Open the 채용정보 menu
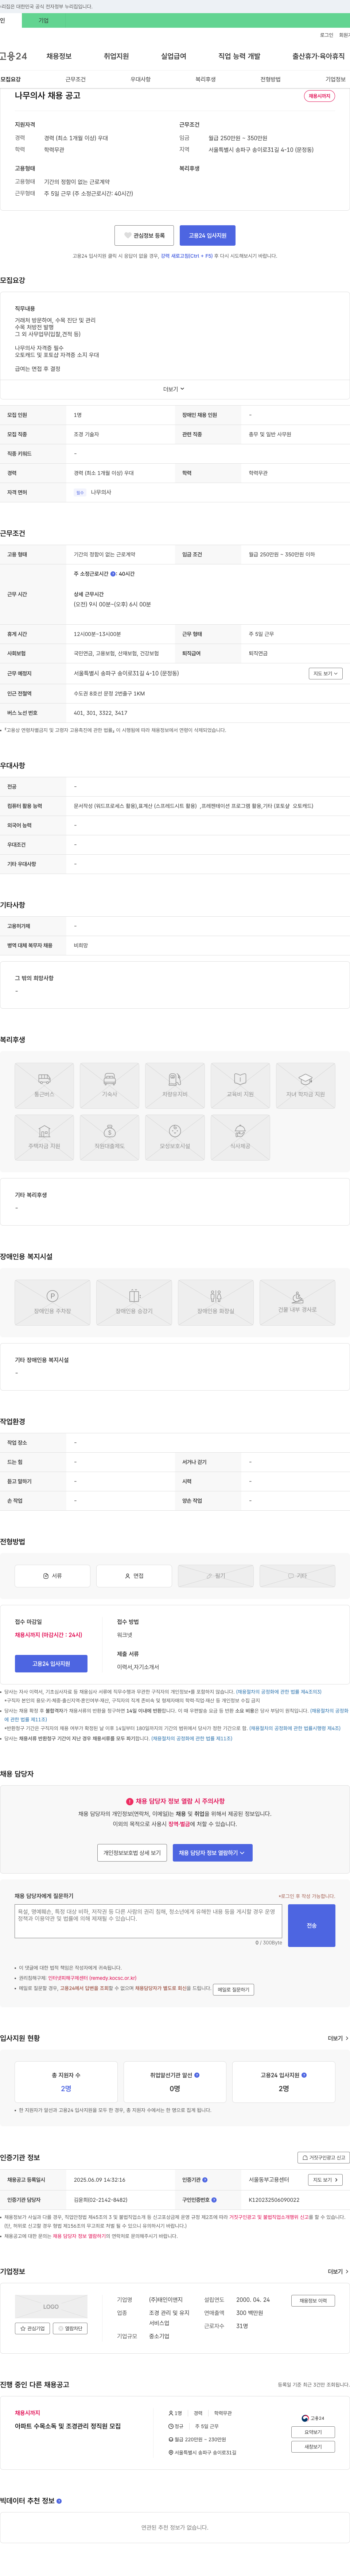Screen dimensions: 350x2576 coord(59,56)
